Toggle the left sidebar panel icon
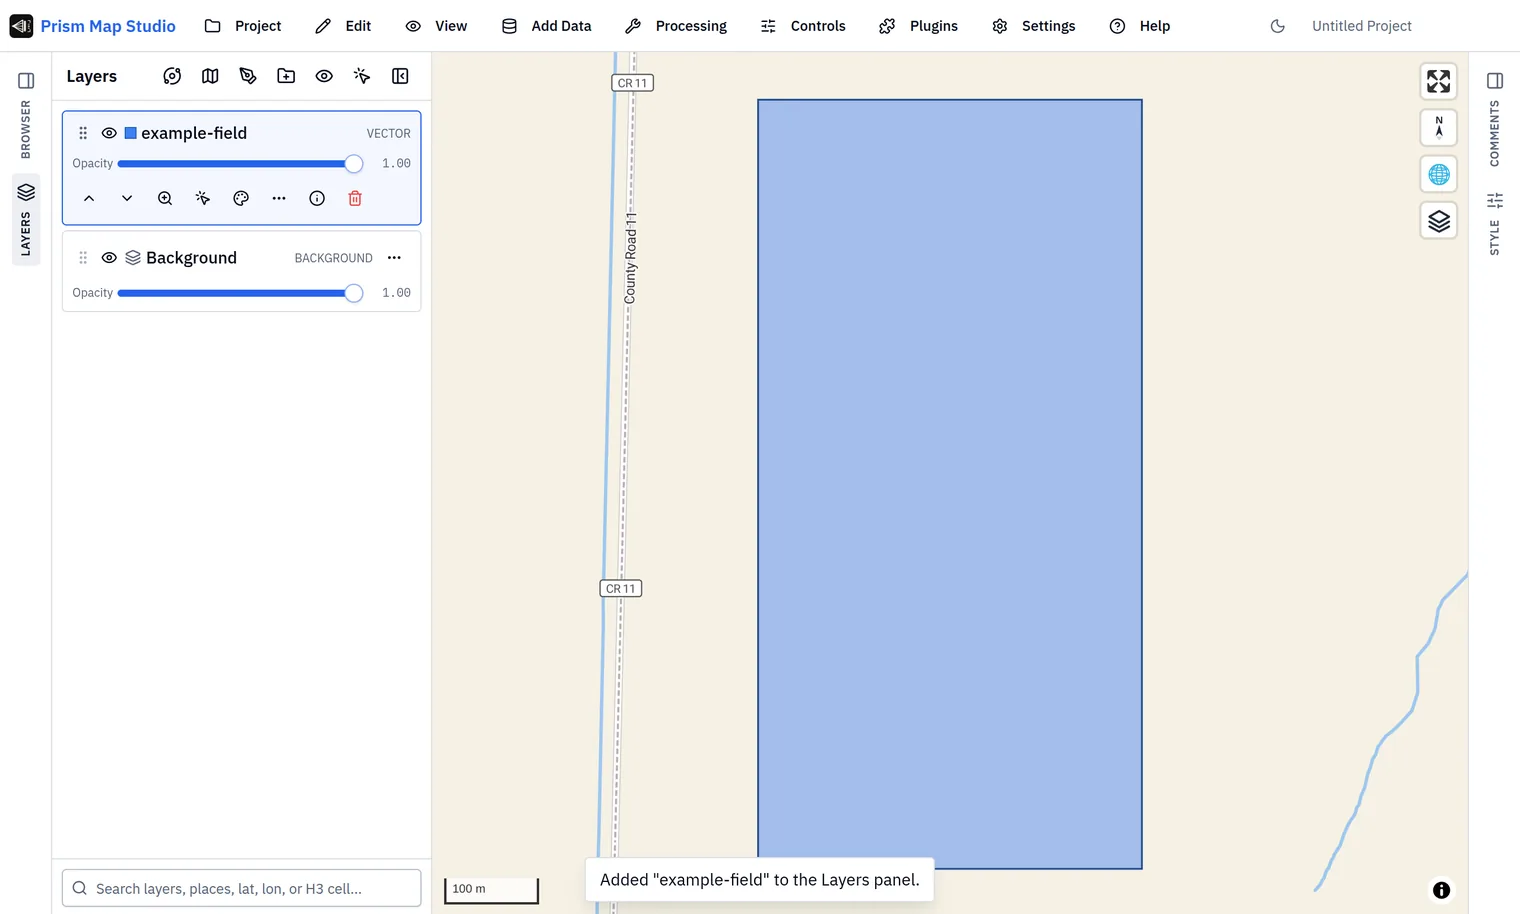Screen dimensions: 1520x914 tap(26, 81)
